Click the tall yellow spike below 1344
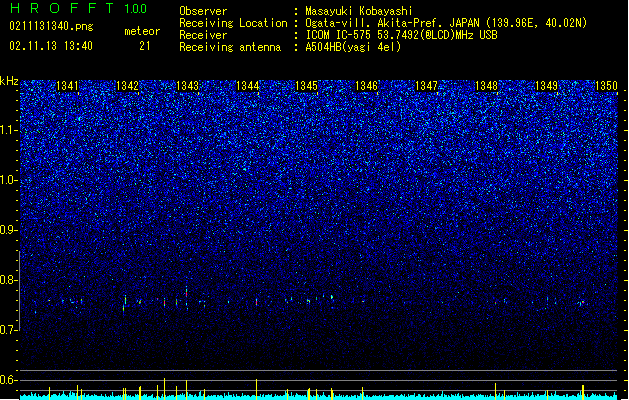The height and width of the screenshot is (400, 629). point(256,389)
